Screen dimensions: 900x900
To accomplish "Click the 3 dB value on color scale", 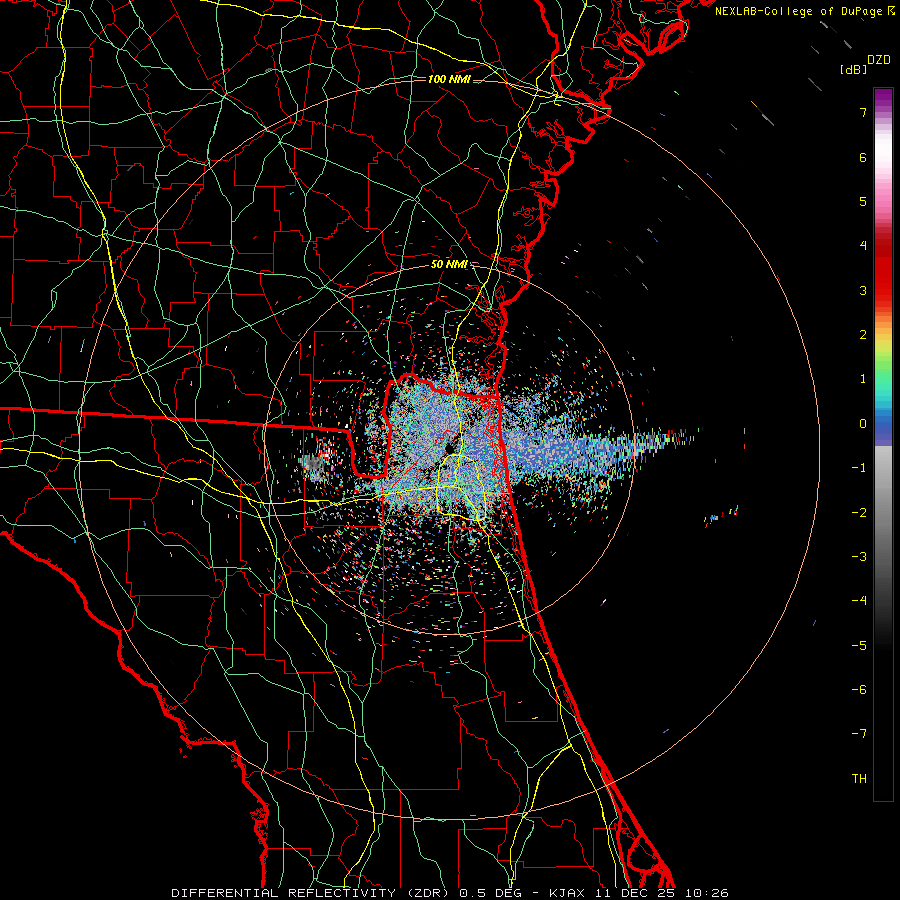I will click(x=863, y=290).
